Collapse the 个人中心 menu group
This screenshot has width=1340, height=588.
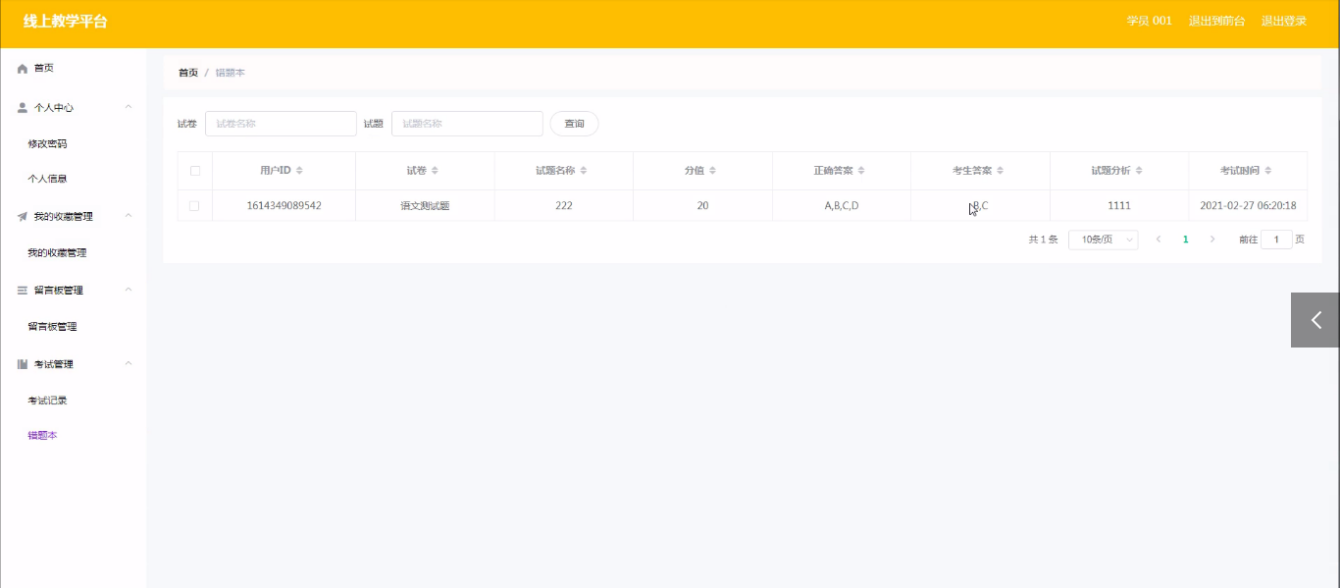click(129, 107)
